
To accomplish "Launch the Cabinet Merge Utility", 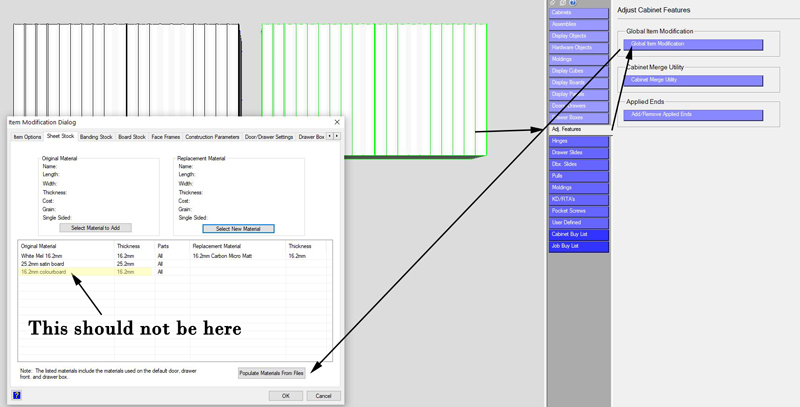I will coord(694,80).
